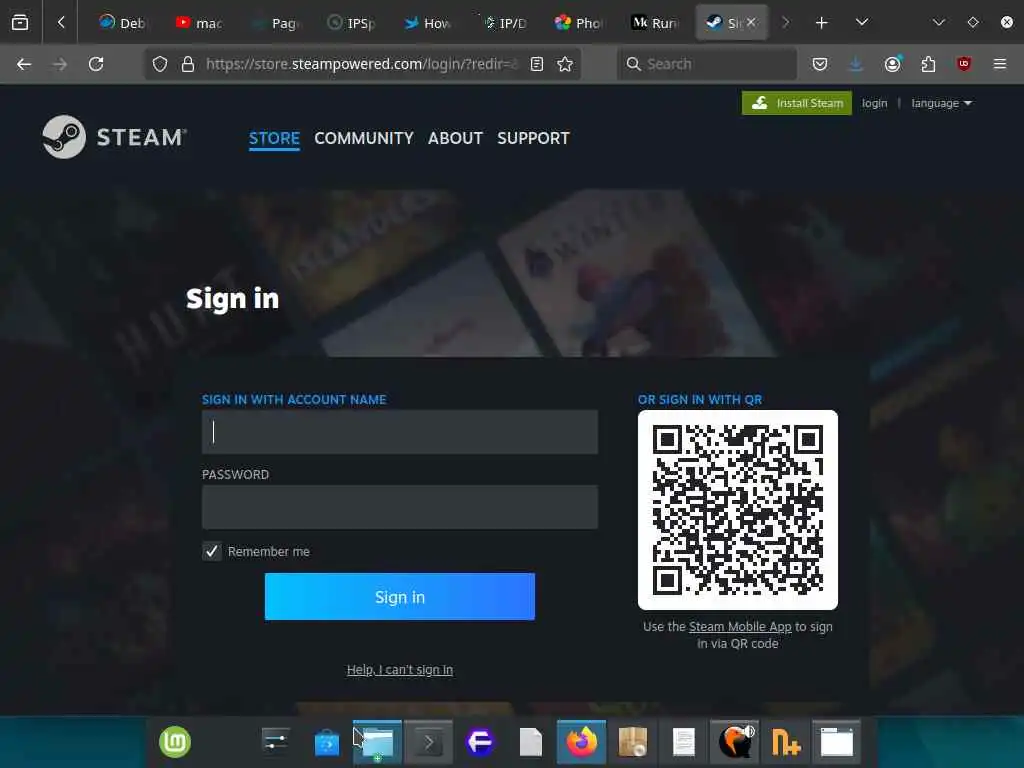Open the Firefox hamburger application menu
The height and width of the screenshot is (768, 1024).
click(x=1000, y=64)
